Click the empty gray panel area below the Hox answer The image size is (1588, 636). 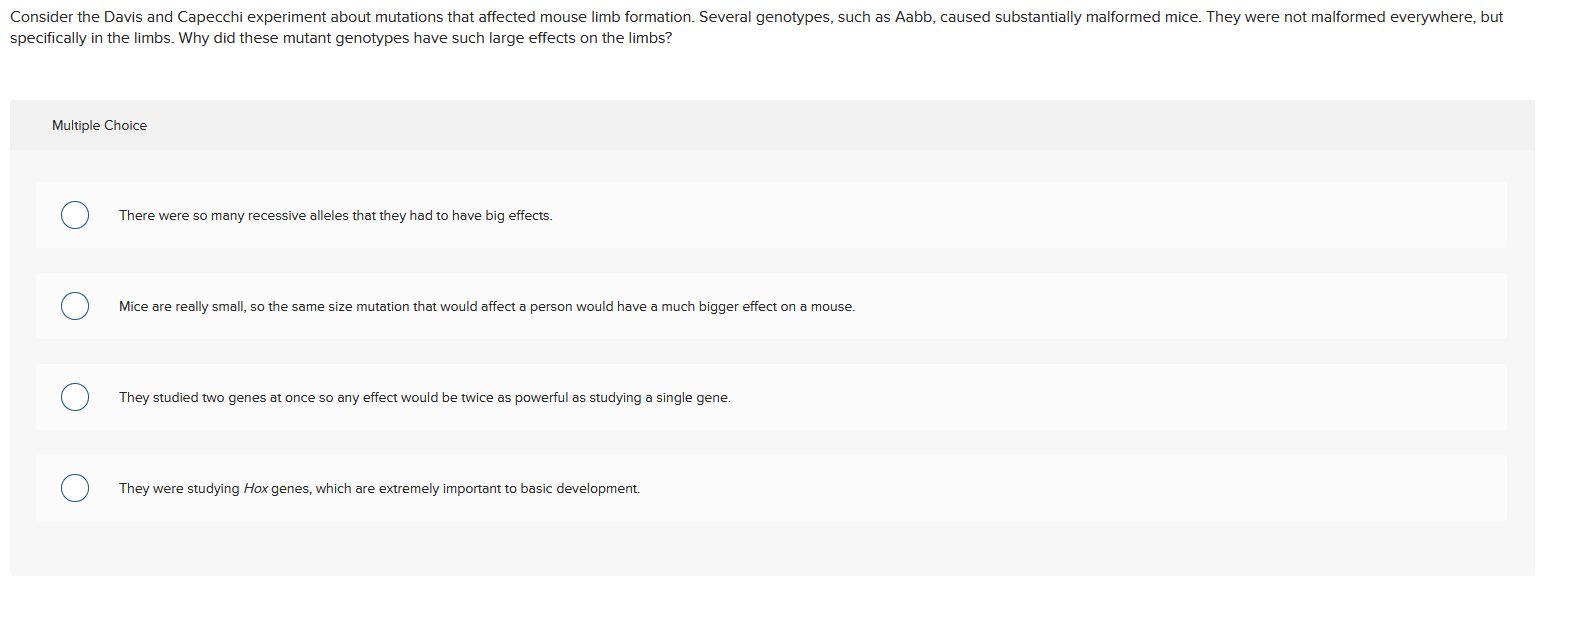[772, 548]
